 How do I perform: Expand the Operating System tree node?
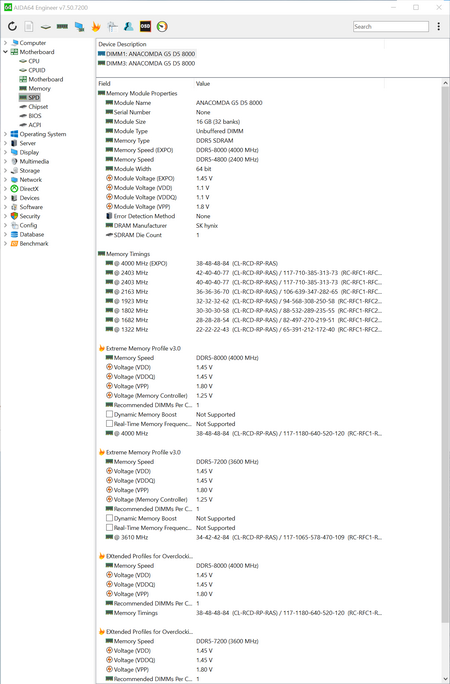point(5,134)
